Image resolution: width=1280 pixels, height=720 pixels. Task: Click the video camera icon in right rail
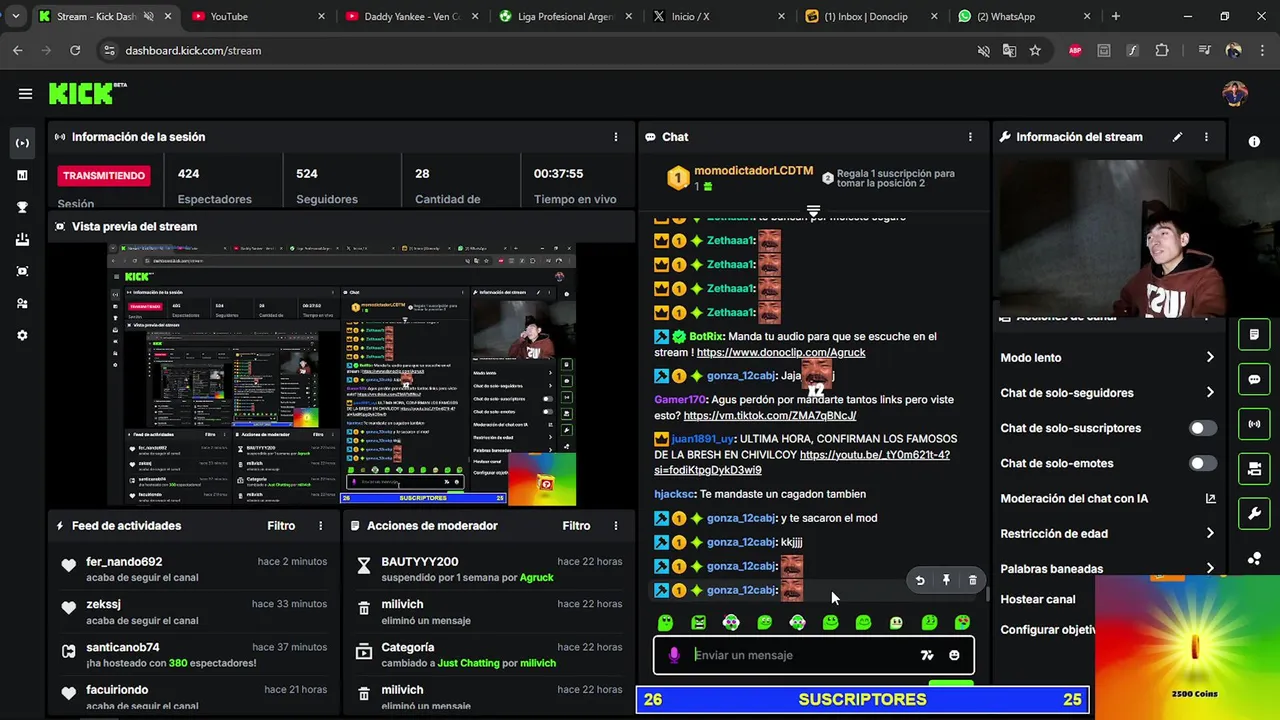1254,469
